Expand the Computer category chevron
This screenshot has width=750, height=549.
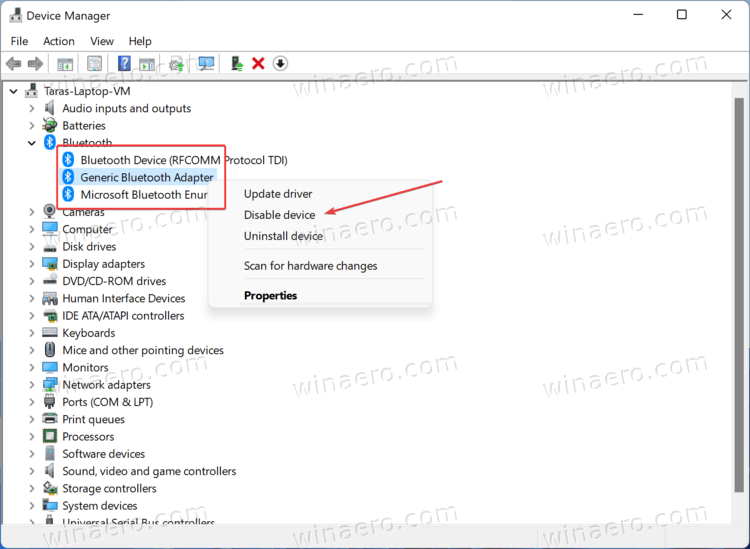(x=32, y=229)
